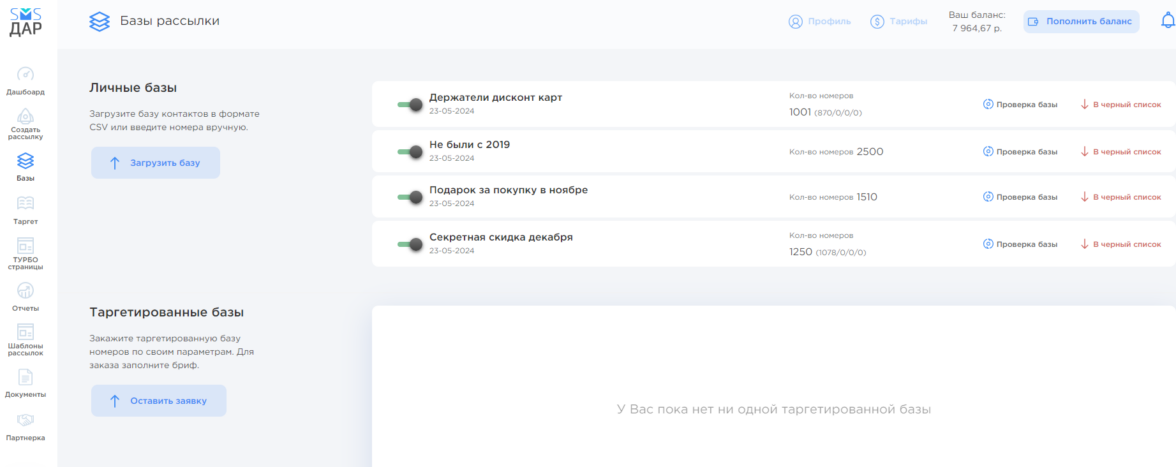Click blacklist arrow icon for Держатели дисконт карт
The image size is (1176, 467).
coord(1084,104)
